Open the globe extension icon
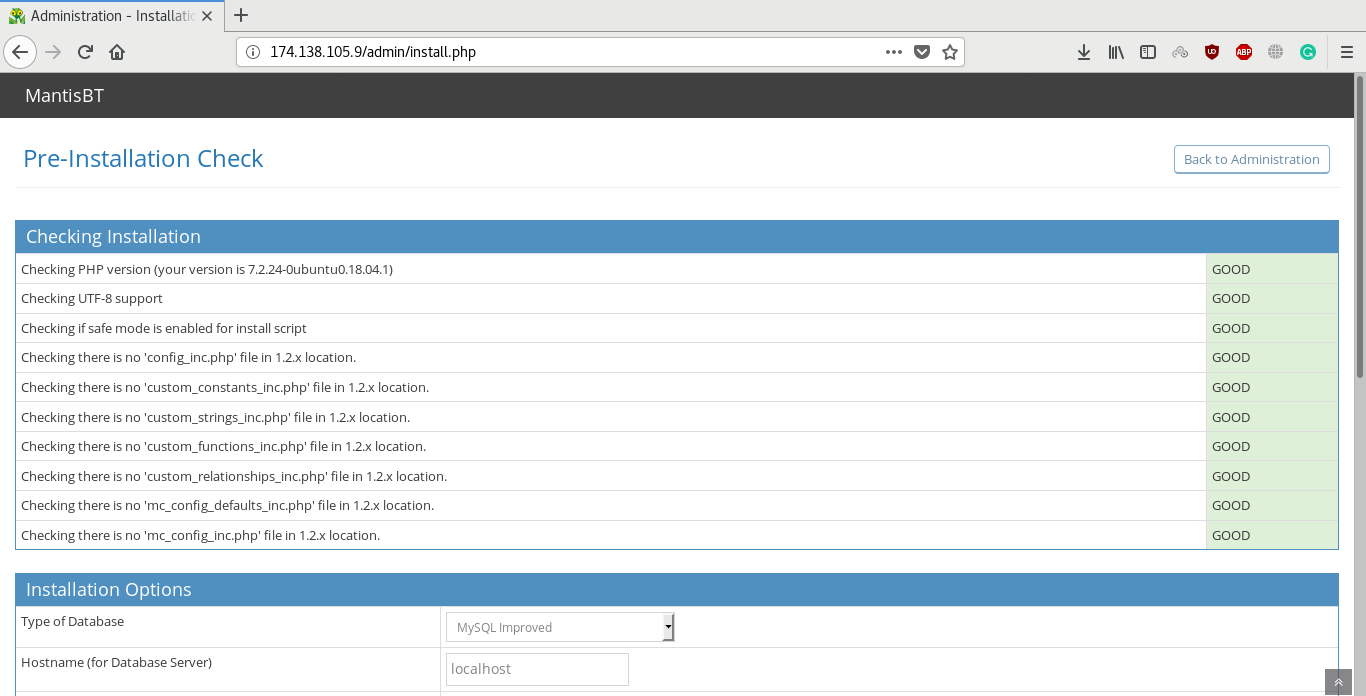Screen dimensions: 1366x696 pyautogui.click(x=1275, y=52)
